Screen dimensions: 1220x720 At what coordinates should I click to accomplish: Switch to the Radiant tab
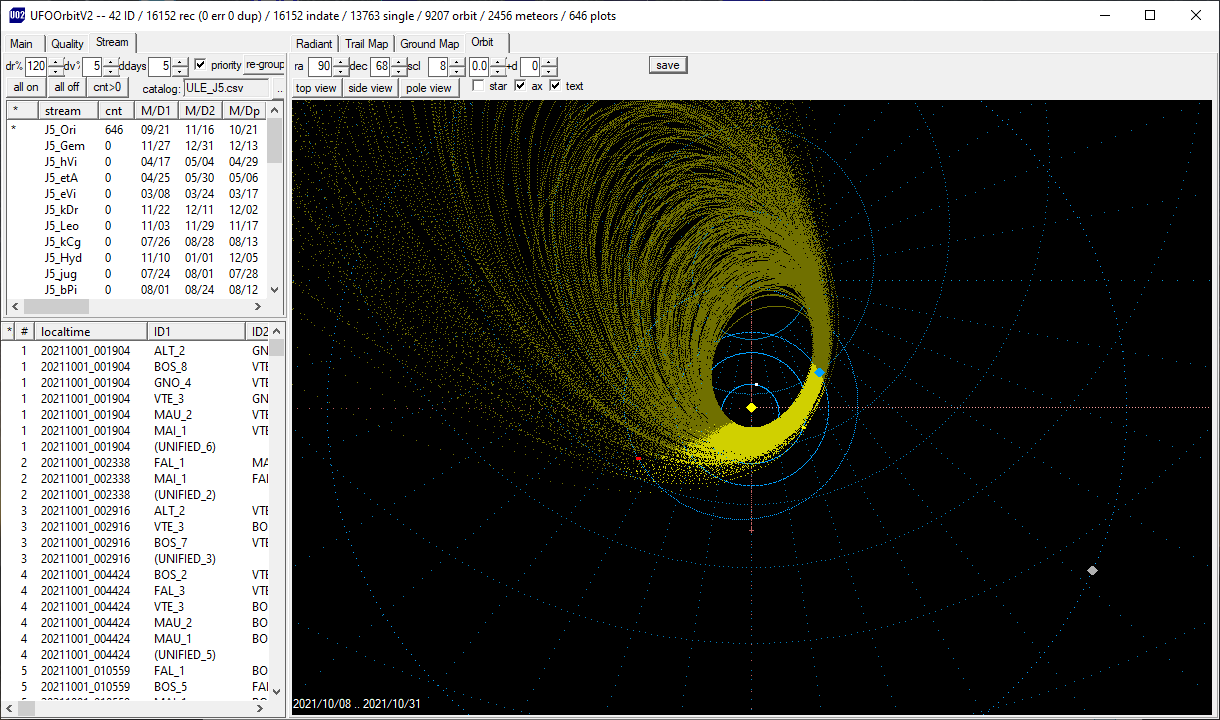(x=314, y=44)
